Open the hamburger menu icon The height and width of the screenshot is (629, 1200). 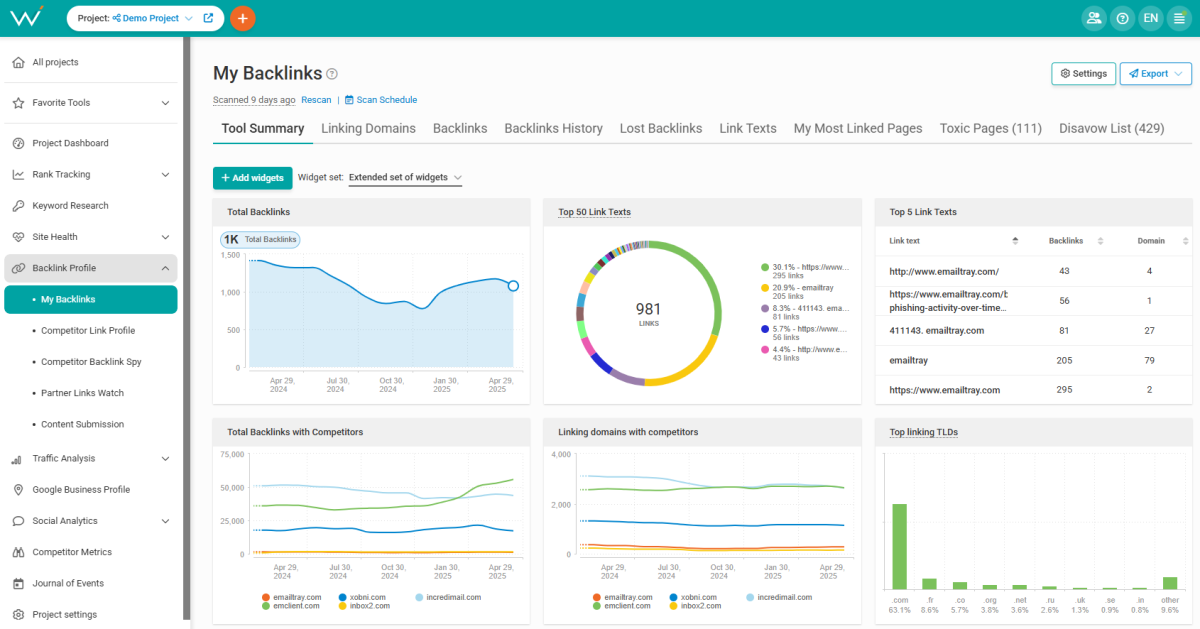1180,18
